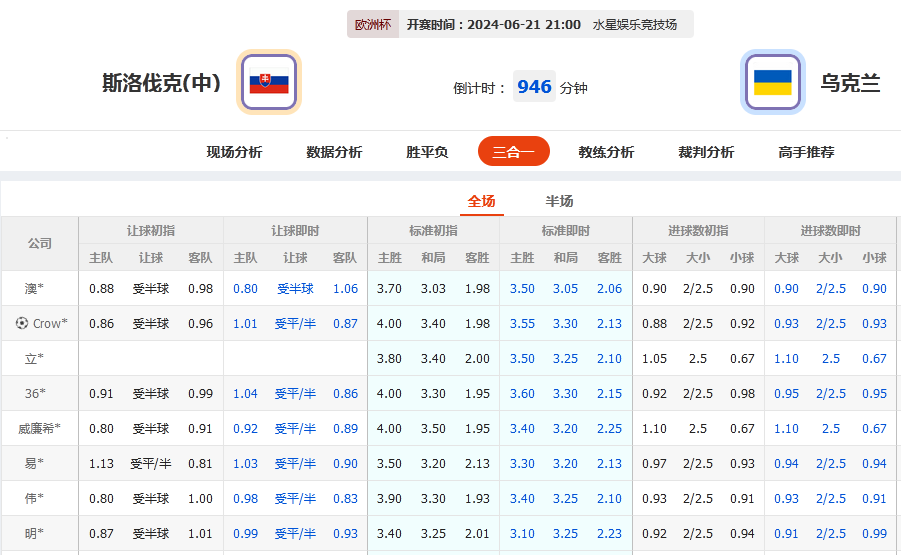901x555 pixels.
Task: Switch to the 胜平负 tab
Action: [427, 152]
